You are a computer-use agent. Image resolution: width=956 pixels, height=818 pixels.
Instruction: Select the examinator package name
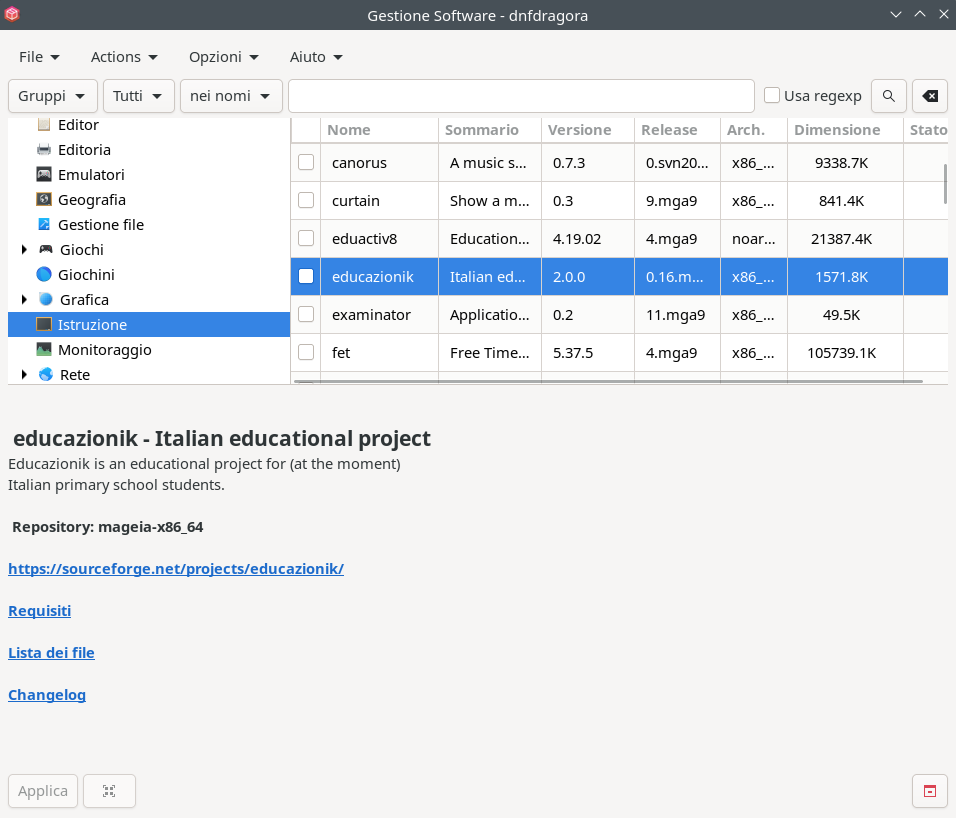click(371, 315)
